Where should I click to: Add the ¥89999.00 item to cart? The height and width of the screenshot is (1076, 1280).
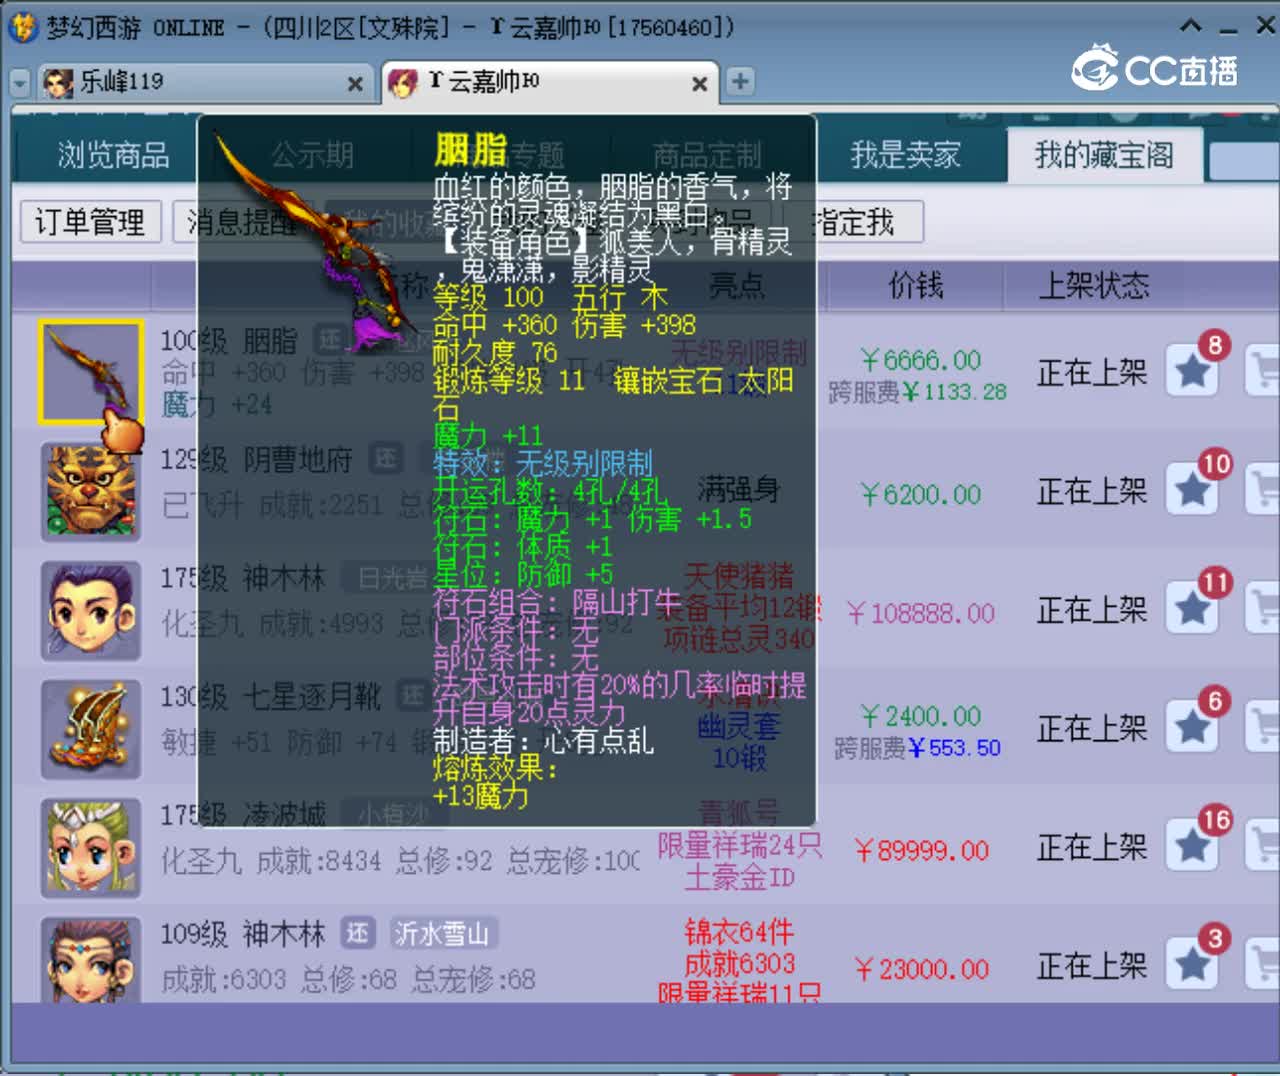(x=1263, y=847)
